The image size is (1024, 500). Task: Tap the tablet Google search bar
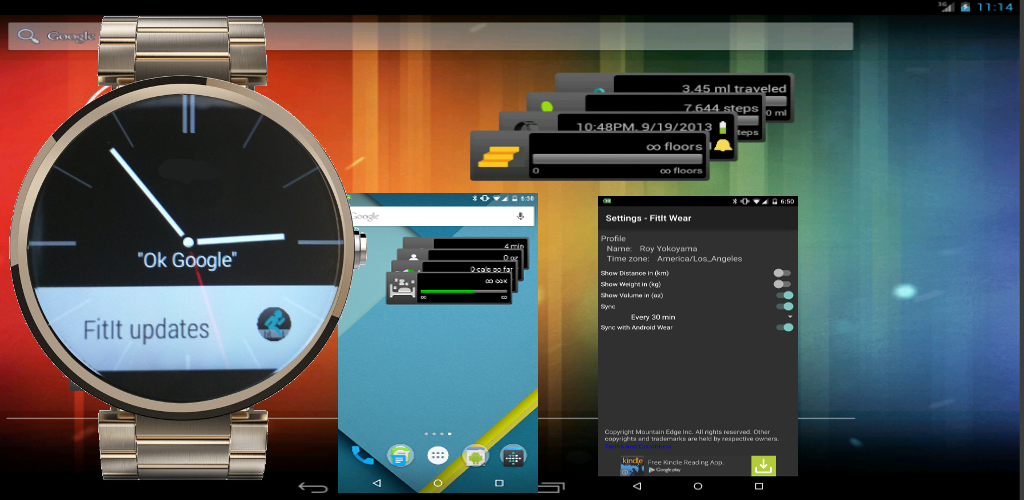(x=430, y=36)
